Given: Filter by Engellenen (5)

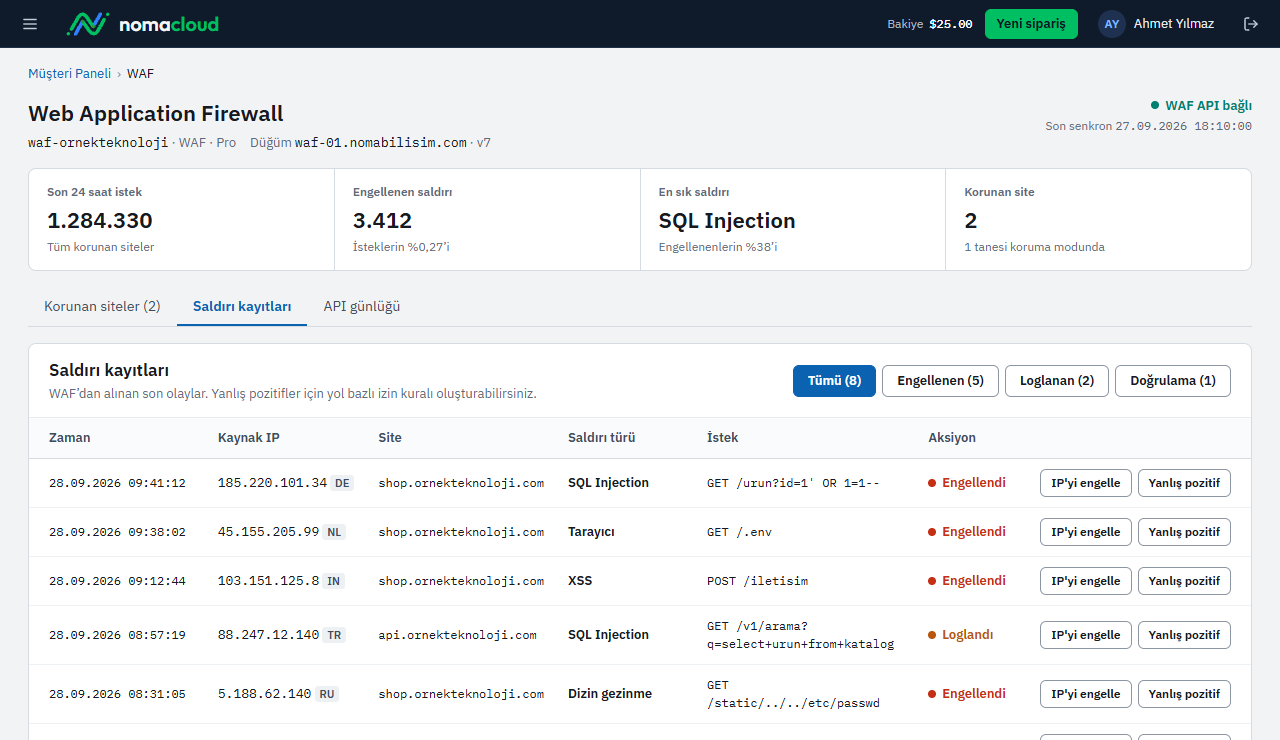Looking at the screenshot, I should (940, 381).
